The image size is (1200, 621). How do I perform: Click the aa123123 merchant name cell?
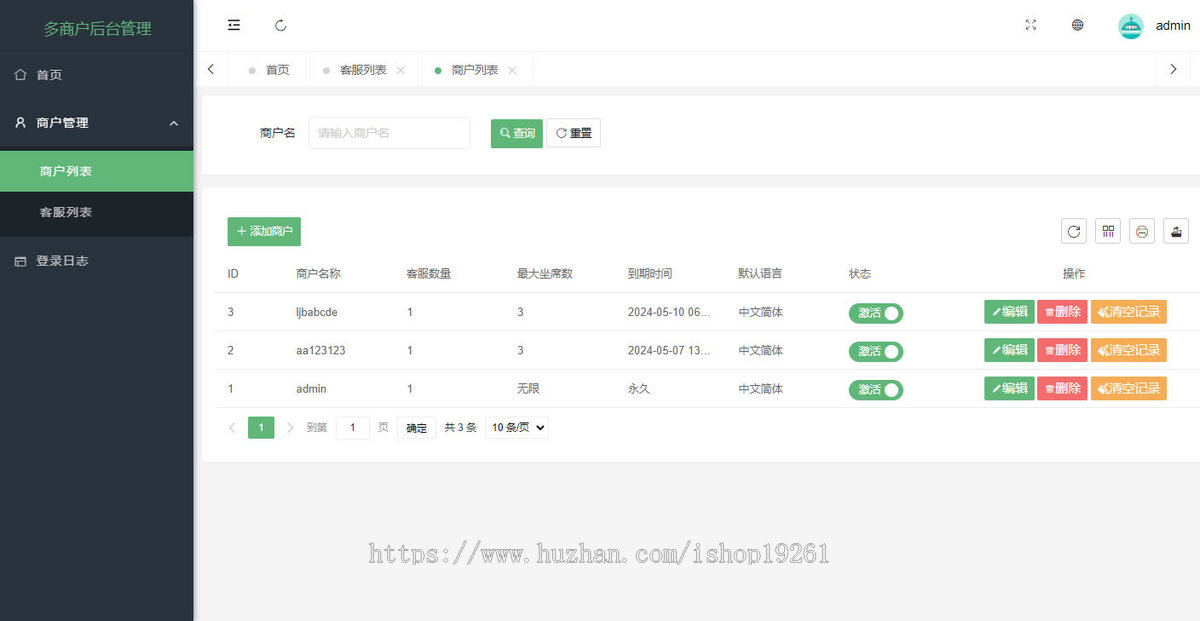321,350
